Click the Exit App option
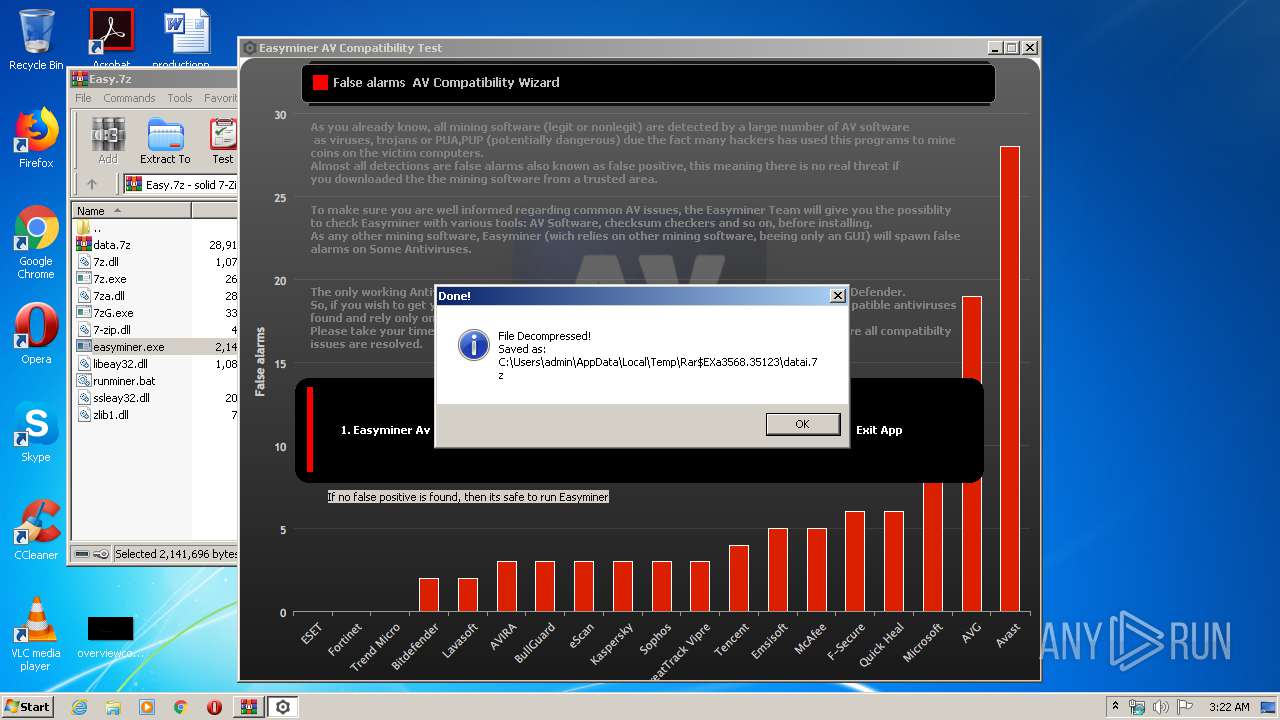Image resolution: width=1280 pixels, height=720 pixels. (x=879, y=430)
